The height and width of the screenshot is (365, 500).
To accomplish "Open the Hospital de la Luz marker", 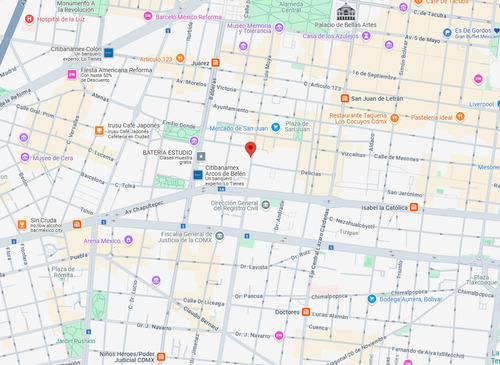I will pos(29,19).
